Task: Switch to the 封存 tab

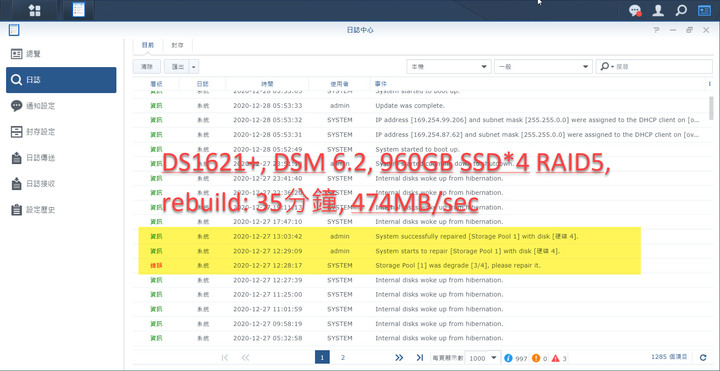Action: coord(177,45)
